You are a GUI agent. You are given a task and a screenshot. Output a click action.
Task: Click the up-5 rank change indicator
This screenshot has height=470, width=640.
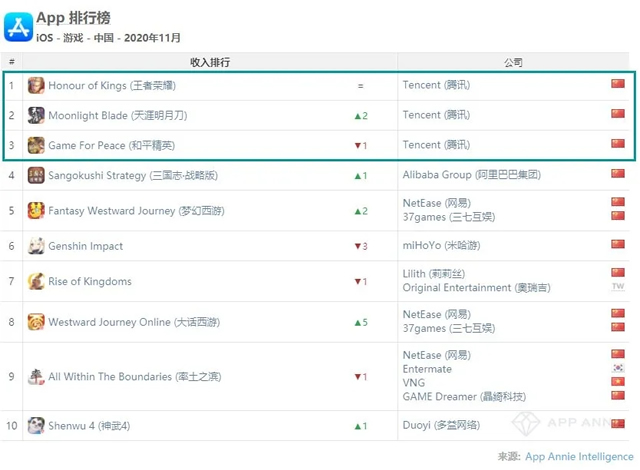pyautogui.click(x=361, y=322)
